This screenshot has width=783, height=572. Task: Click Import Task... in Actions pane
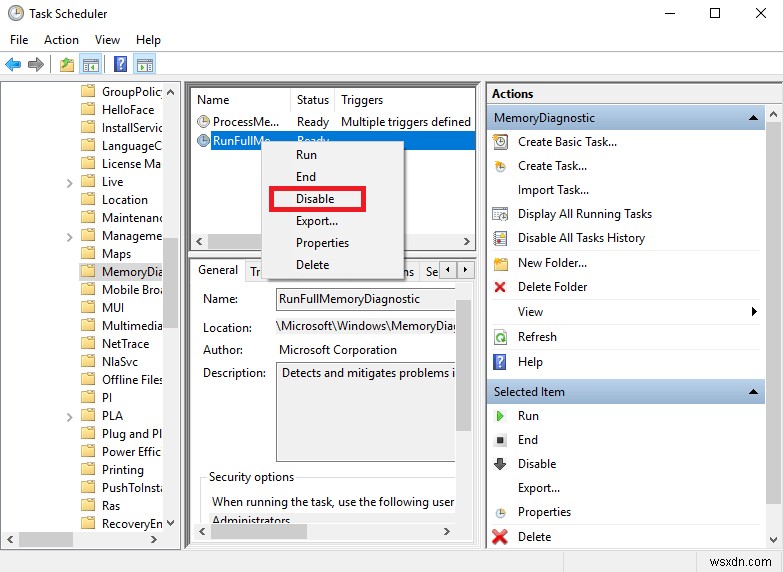[x=553, y=190]
